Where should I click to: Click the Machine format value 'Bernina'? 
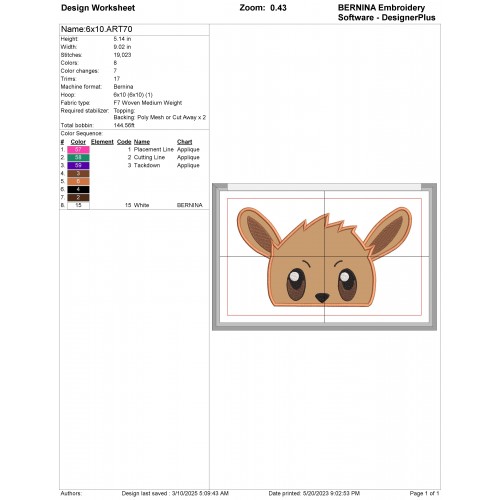123,87
